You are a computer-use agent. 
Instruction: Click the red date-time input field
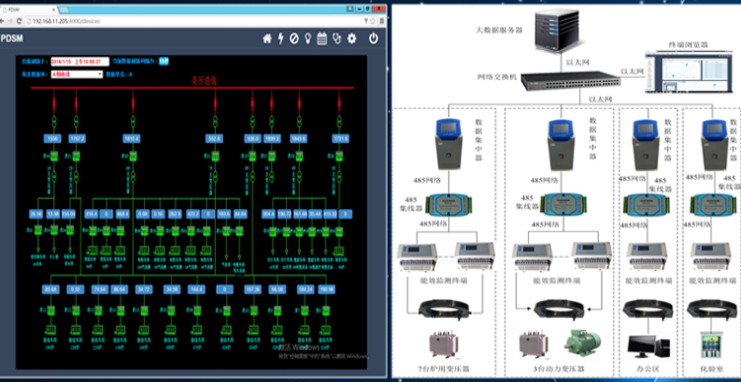80,61
